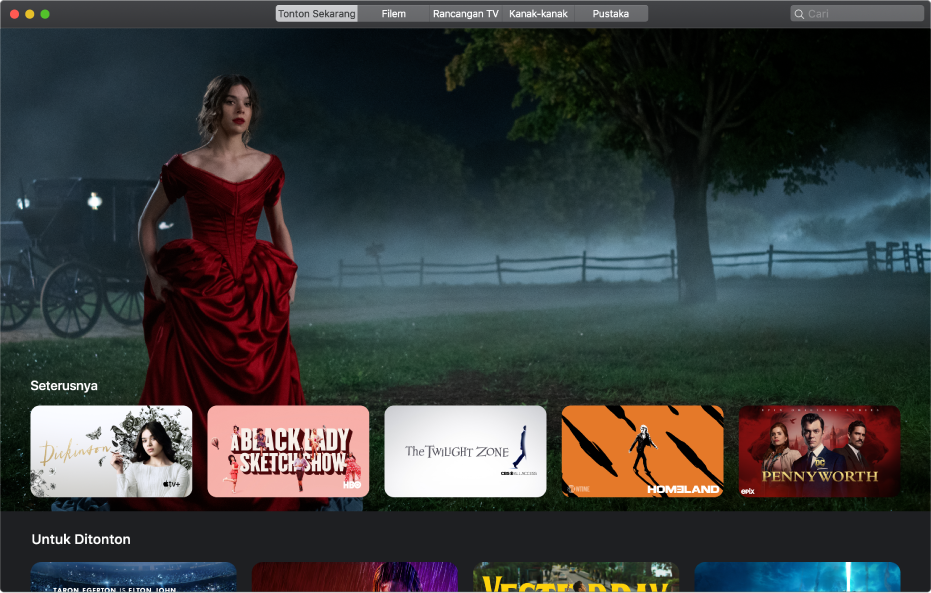This screenshot has width=931, height=593.
Task: Click the Cari search field
Action: pyautogui.click(x=857, y=14)
